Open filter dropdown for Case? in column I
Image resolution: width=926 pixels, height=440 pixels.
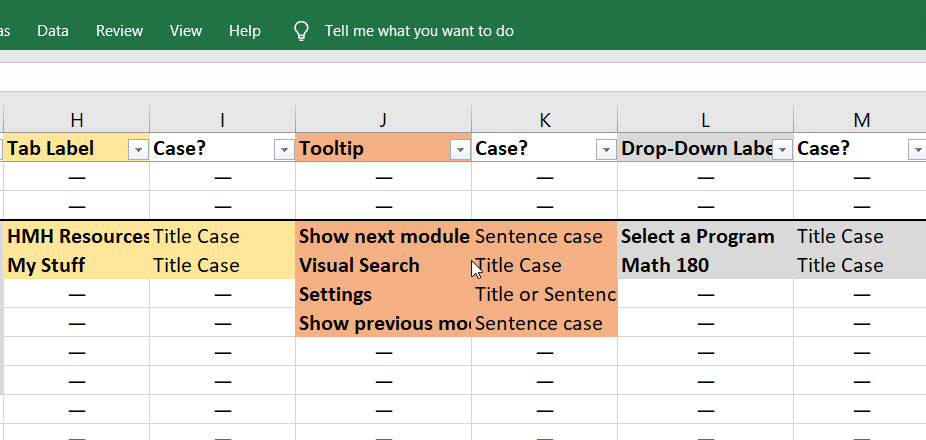tap(283, 149)
